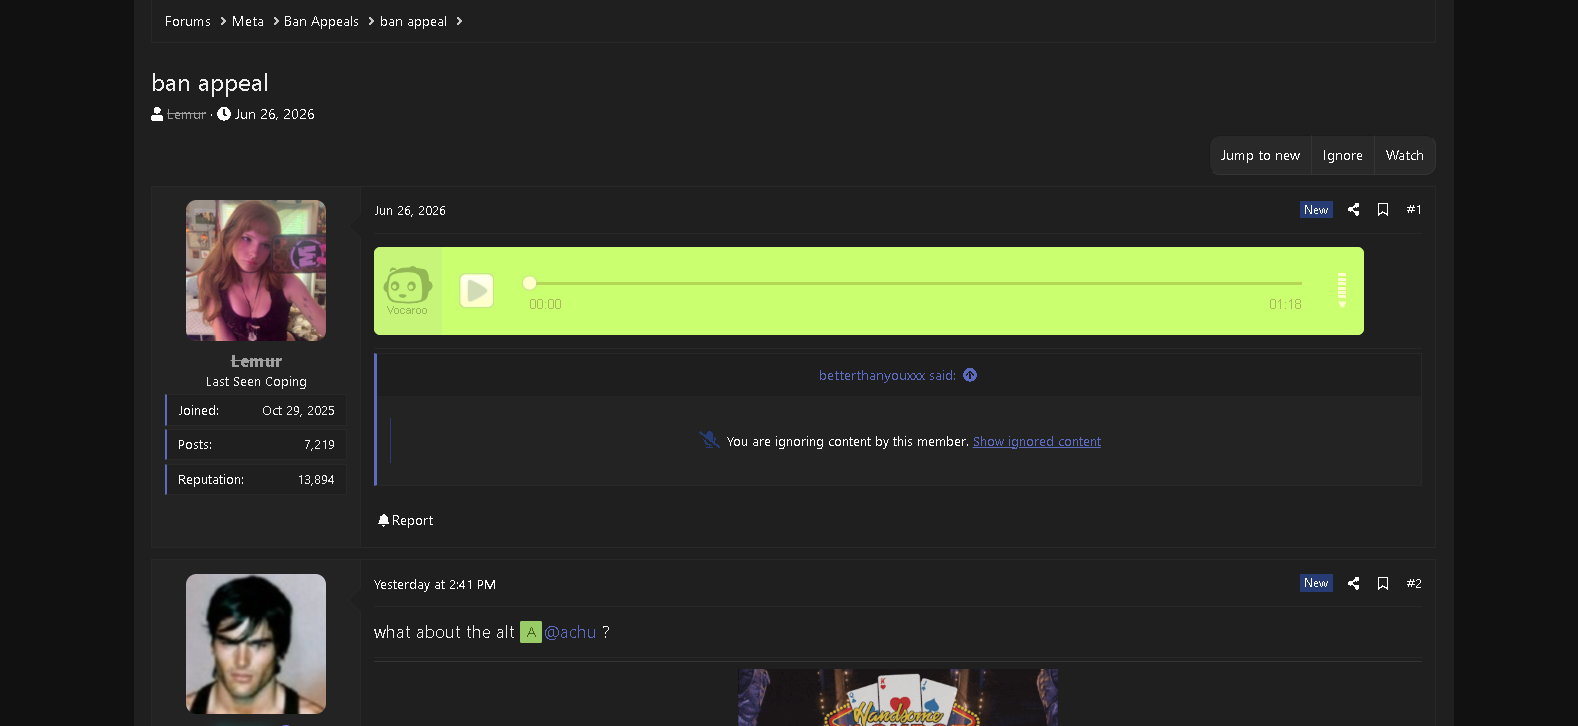Go to Ban Appeals breadcrumb
This screenshot has width=1578, height=726.
[x=321, y=21]
